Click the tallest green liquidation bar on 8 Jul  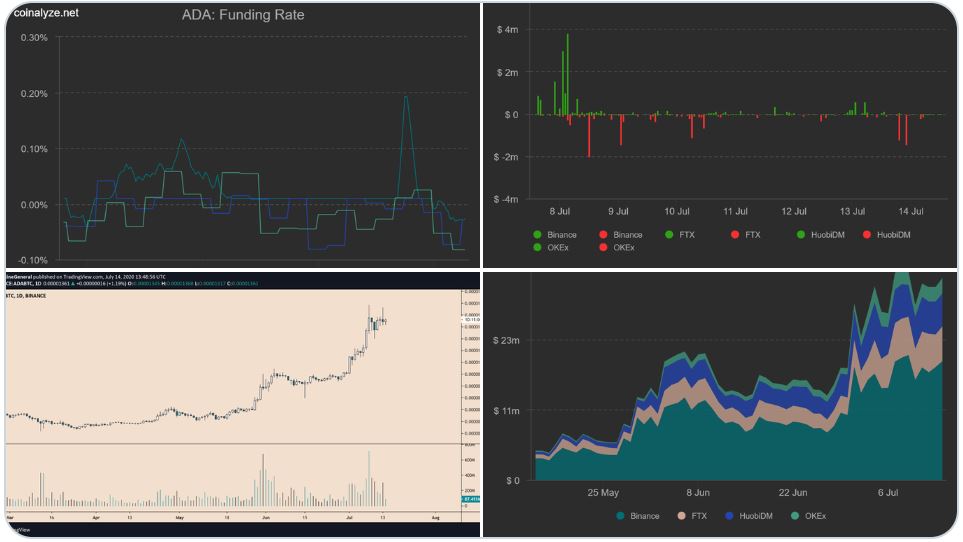(x=567, y=74)
